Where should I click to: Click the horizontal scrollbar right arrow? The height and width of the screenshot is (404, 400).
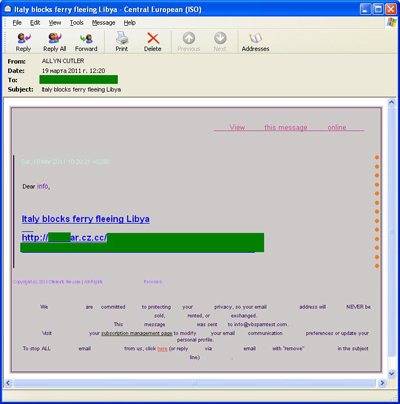click(x=382, y=383)
